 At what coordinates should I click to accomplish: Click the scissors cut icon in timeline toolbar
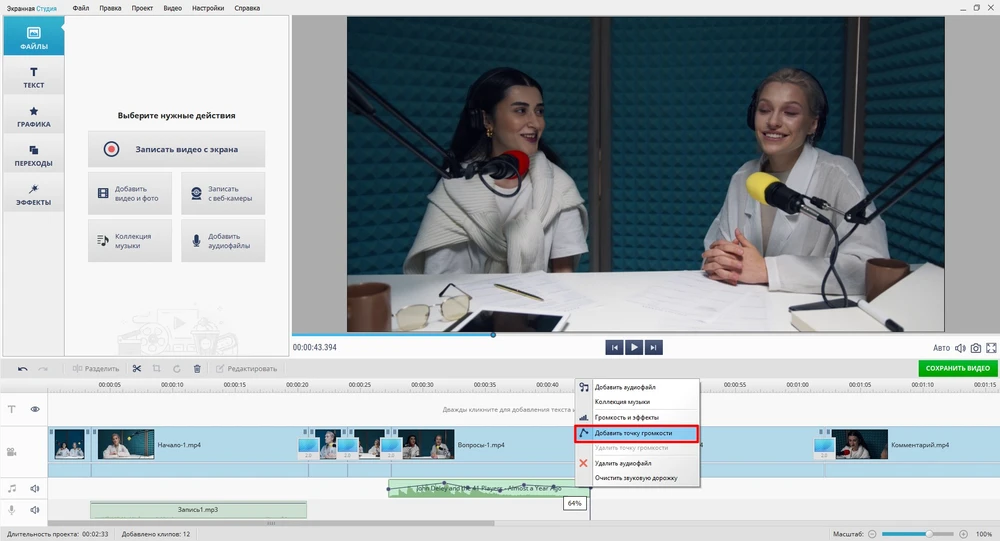137,368
